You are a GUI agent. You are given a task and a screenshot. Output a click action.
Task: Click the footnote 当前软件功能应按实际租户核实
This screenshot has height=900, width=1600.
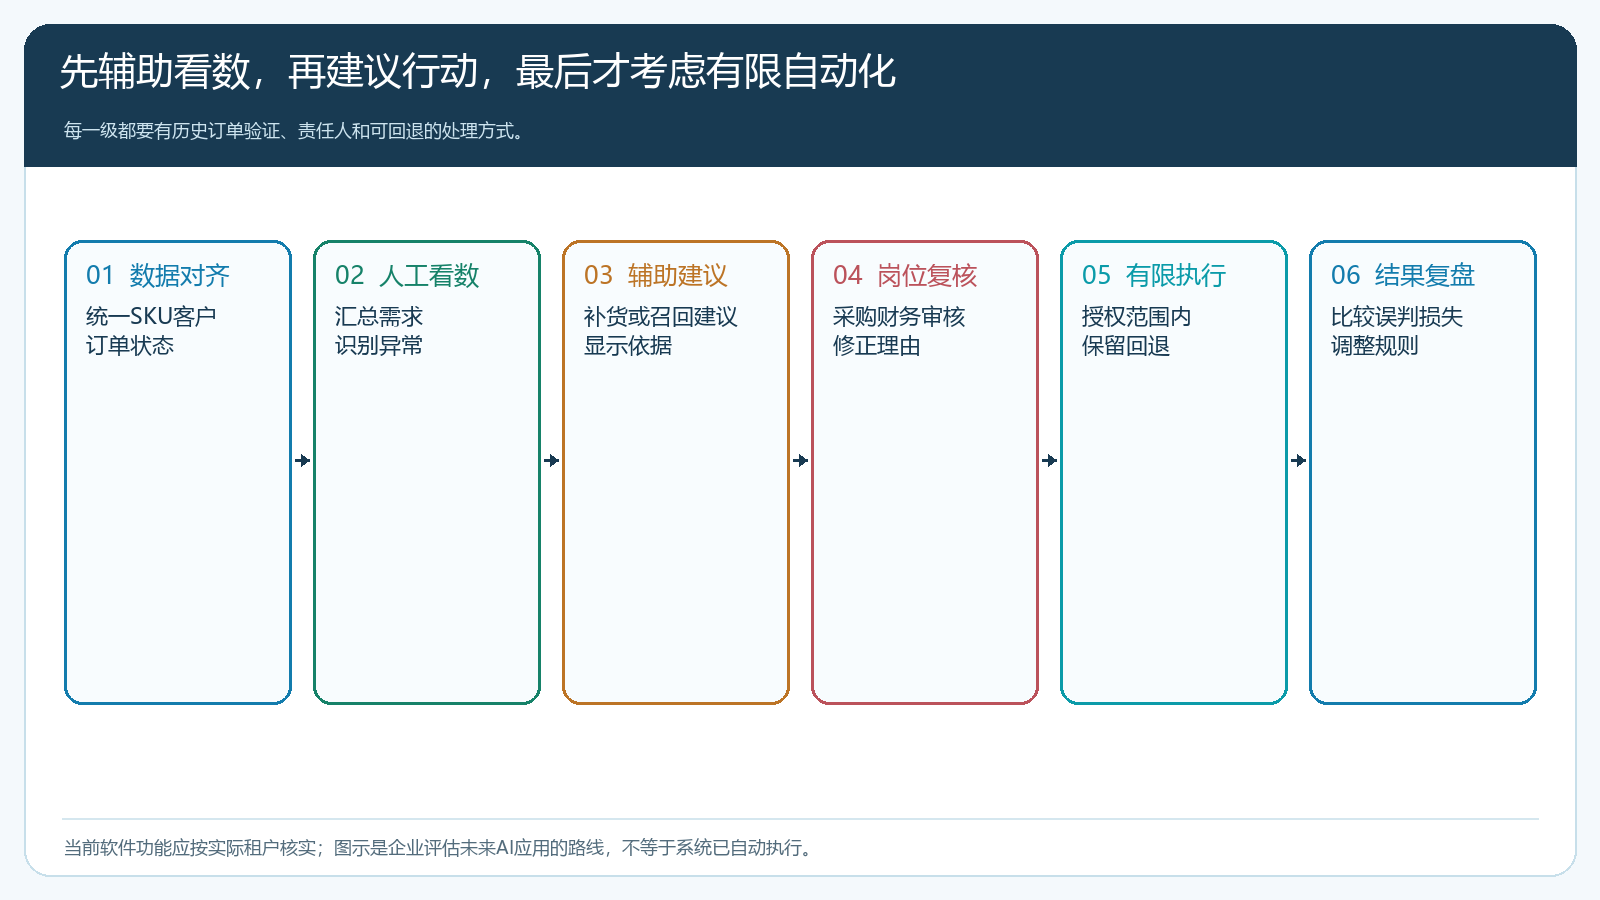190,848
